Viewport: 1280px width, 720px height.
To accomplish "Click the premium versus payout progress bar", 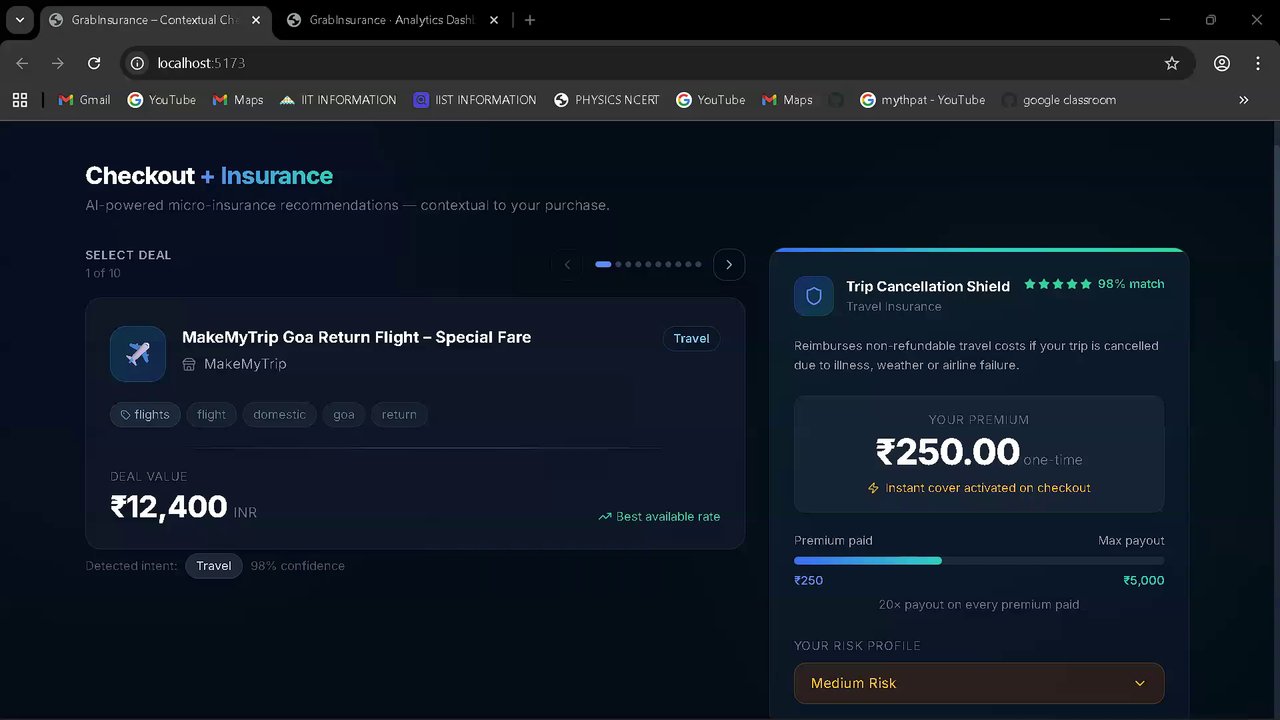I will pyautogui.click(x=979, y=561).
